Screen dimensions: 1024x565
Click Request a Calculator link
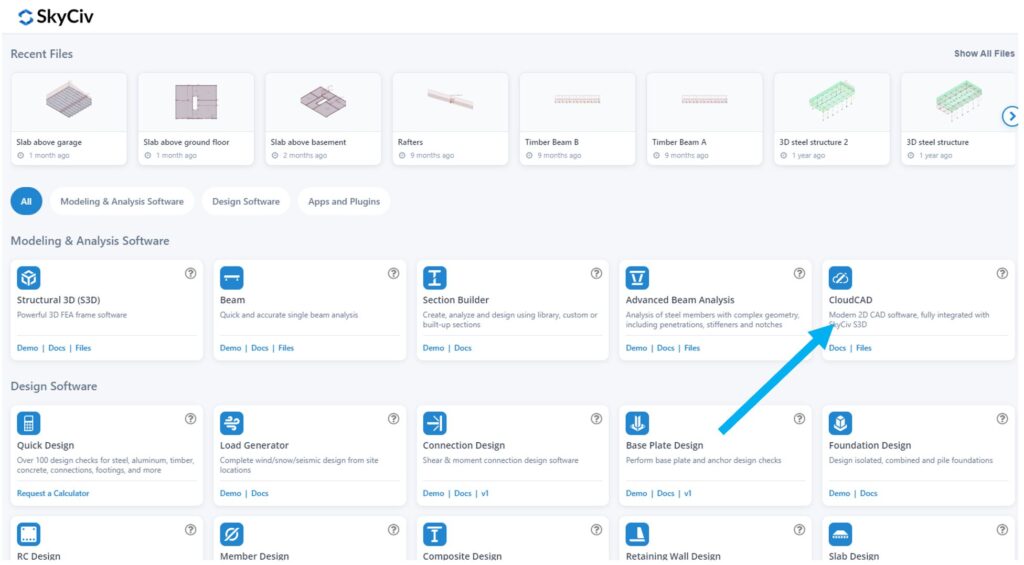[53, 494]
